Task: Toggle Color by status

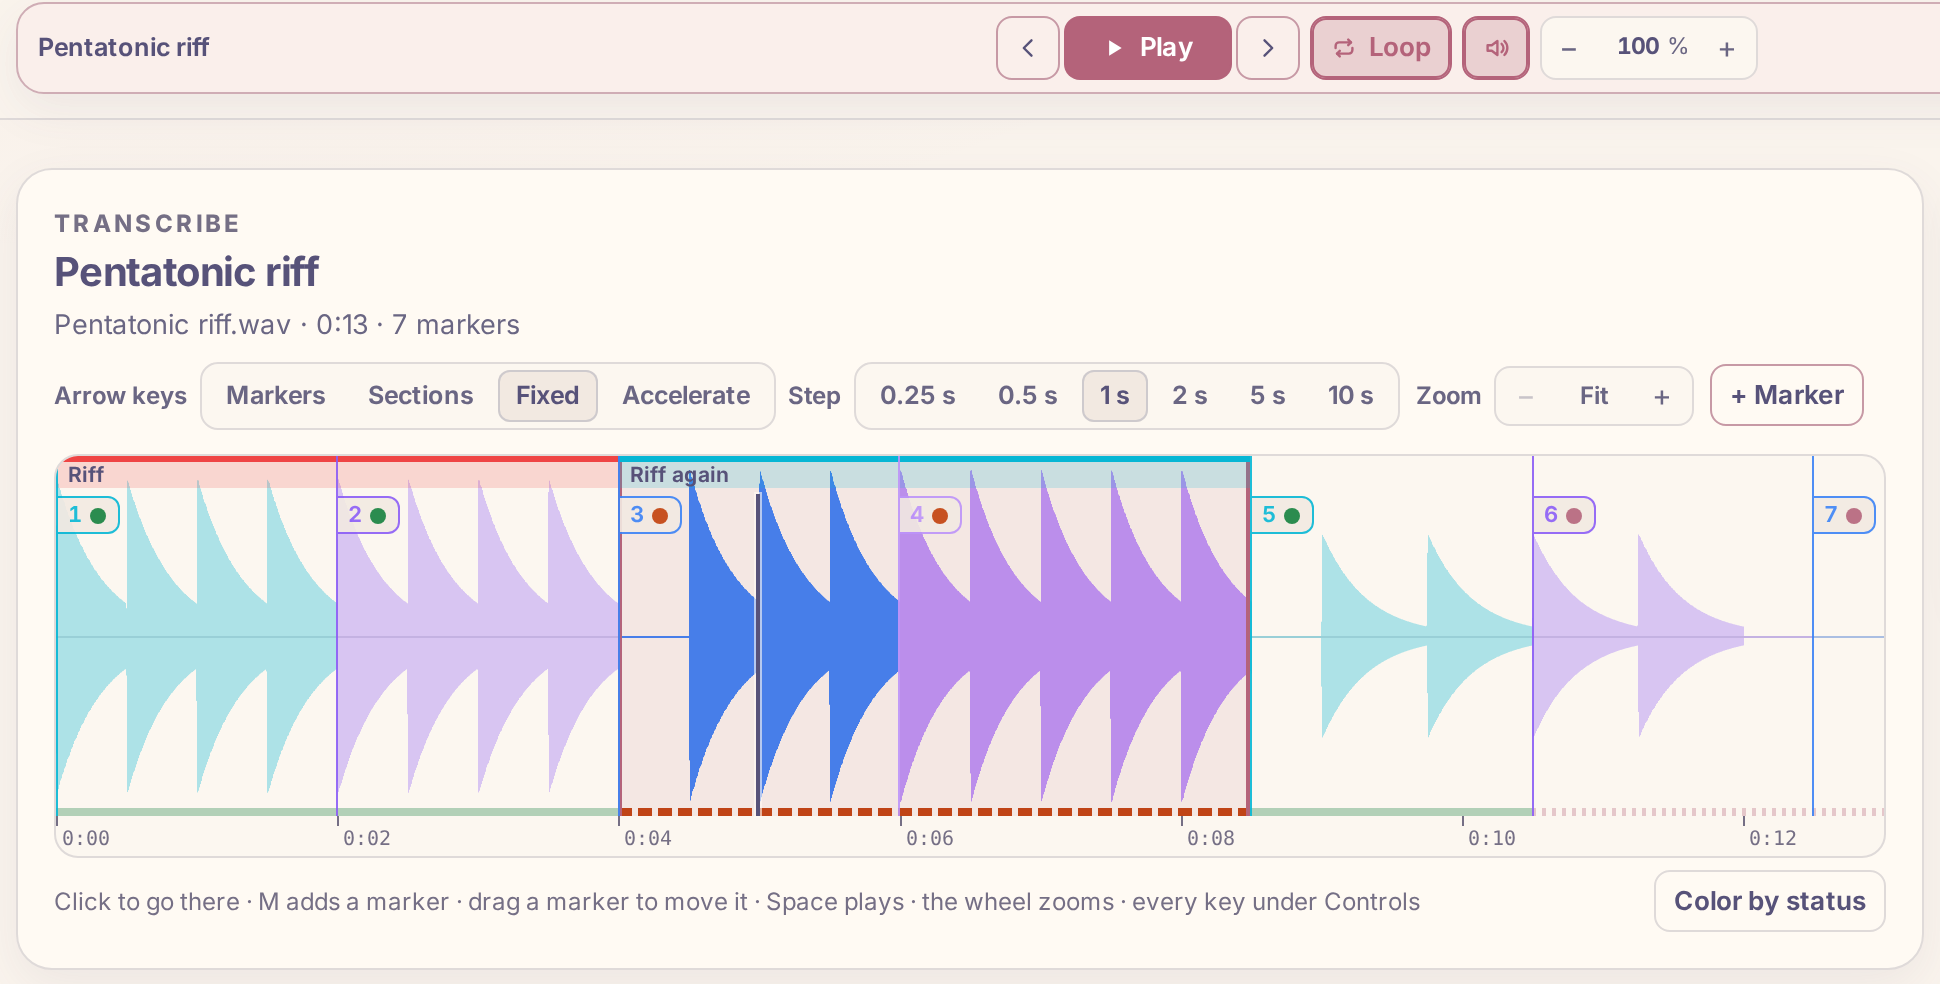Action: tap(1769, 901)
